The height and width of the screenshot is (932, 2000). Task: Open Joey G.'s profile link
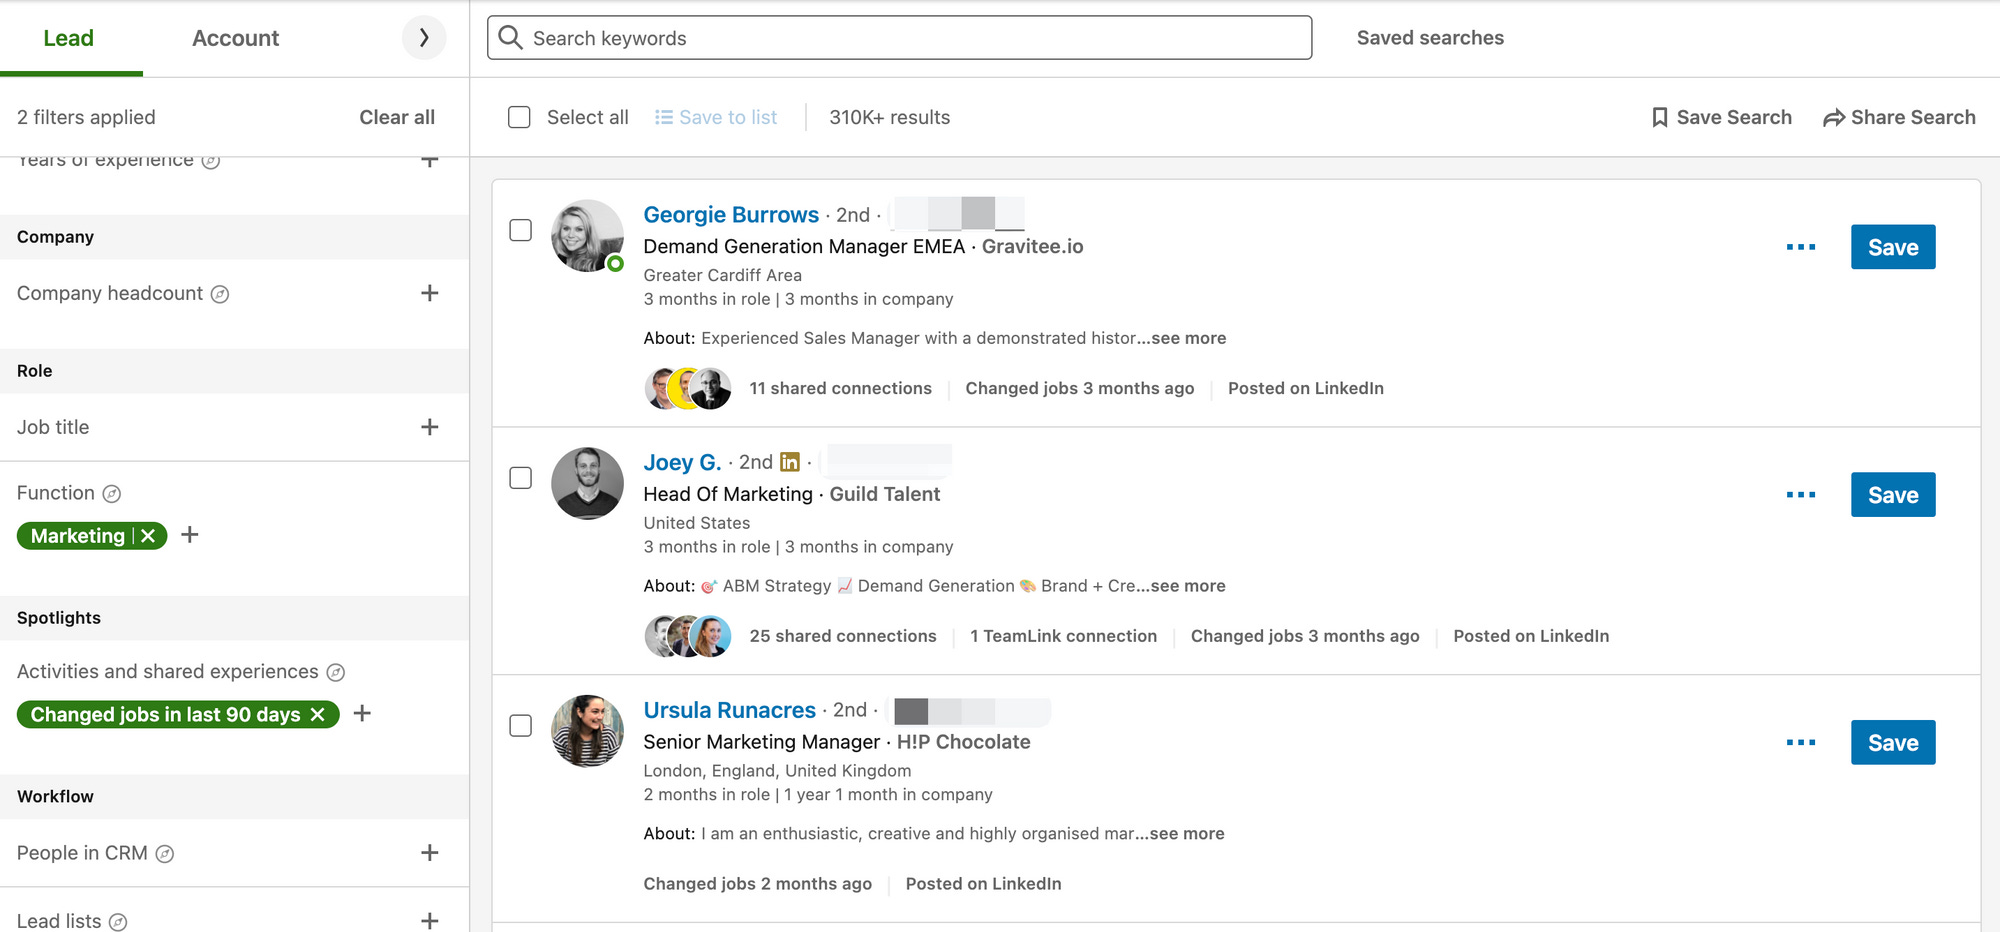[x=682, y=462]
